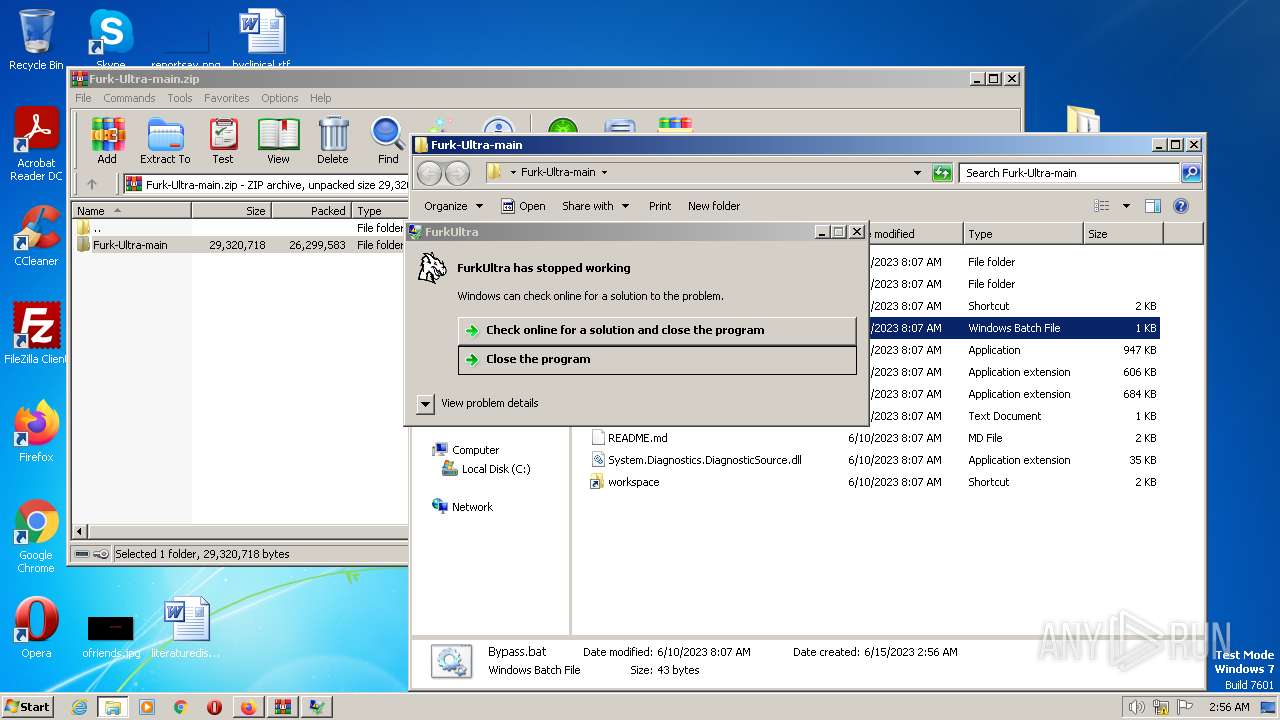Click Explorer help question mark icon
Image resolution: width=1280 pixels, height=720 pixels.
point(1180,206)
